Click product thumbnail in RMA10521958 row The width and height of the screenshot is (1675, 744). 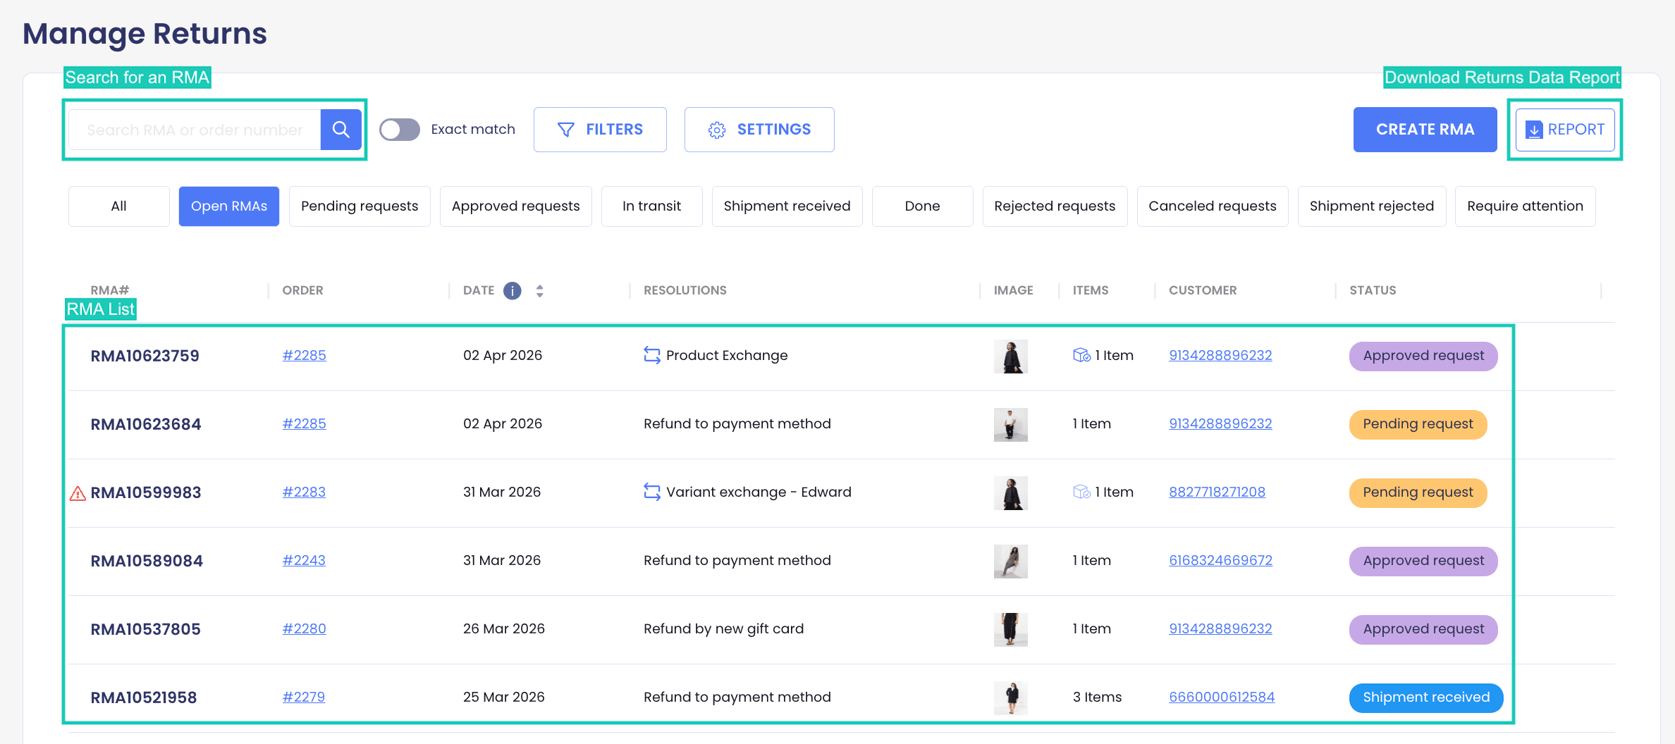pyautogui.click(x=1011, y=697)
